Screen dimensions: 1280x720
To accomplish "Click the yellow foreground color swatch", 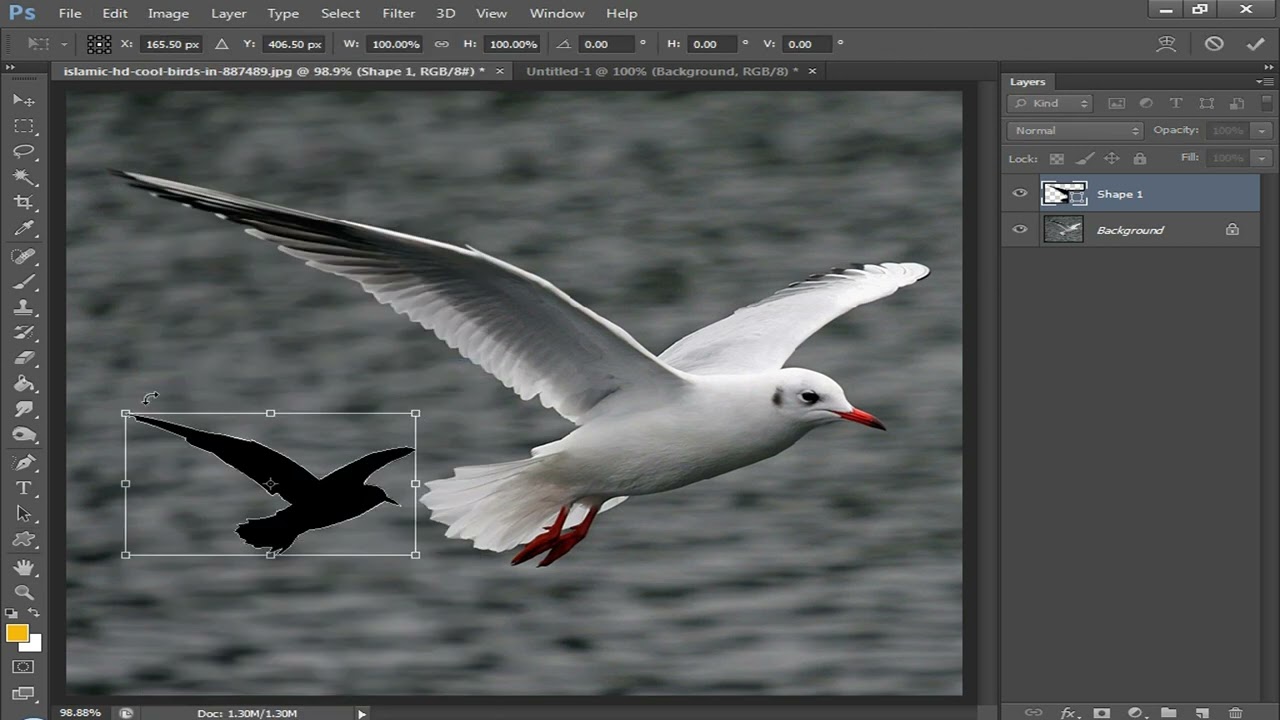I will (17, 633).
